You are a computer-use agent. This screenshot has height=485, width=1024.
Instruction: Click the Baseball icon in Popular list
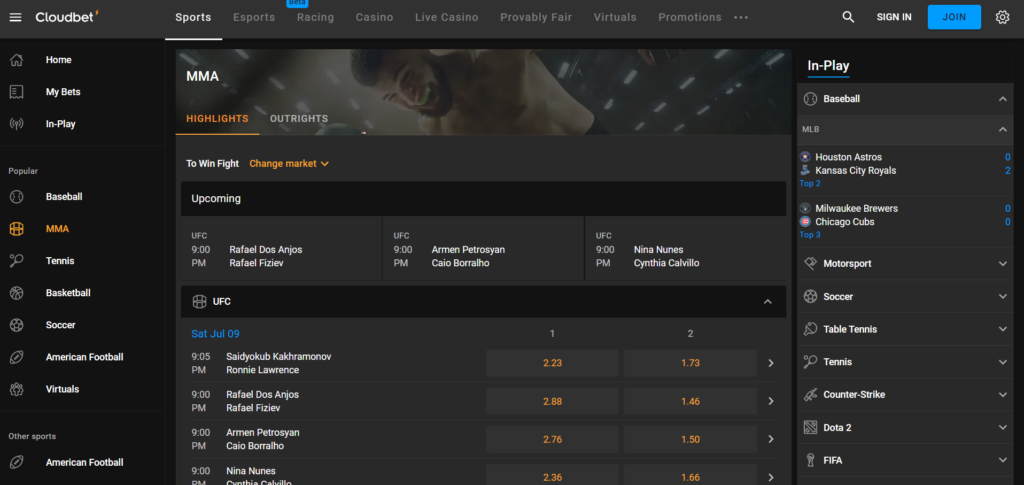17,196
